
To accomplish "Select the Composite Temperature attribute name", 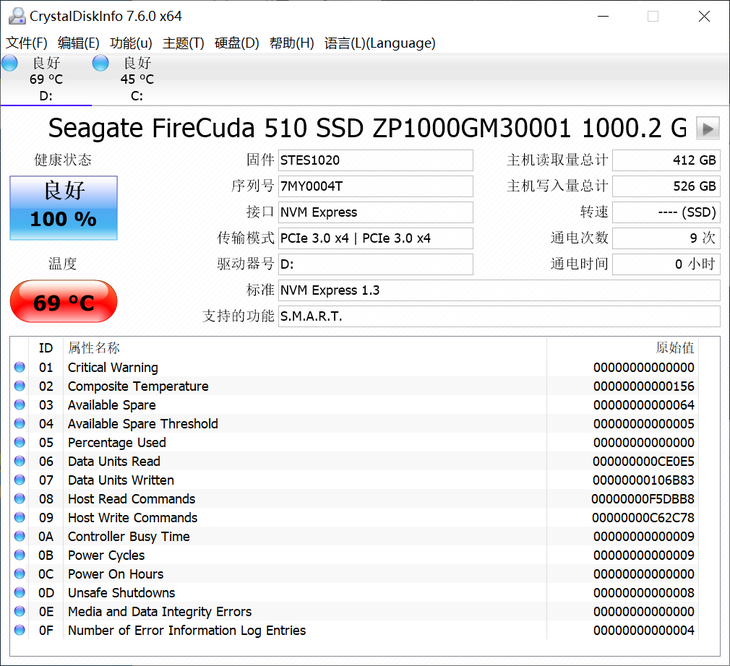I will tap(138, 386).
